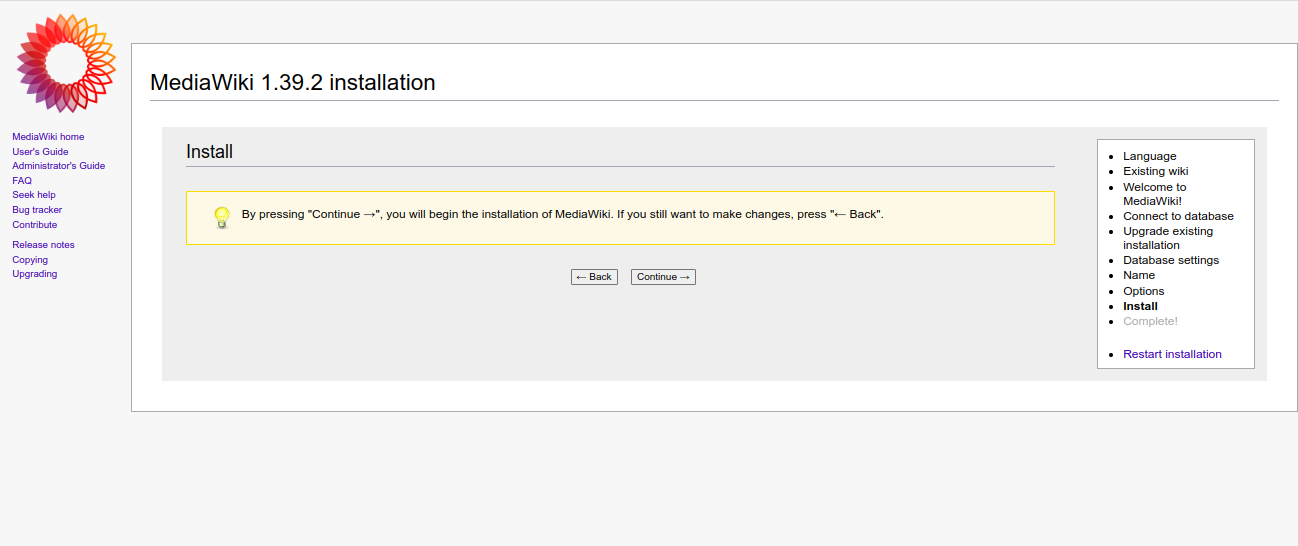Click the Restart installation link

[x=1172, y=354]
